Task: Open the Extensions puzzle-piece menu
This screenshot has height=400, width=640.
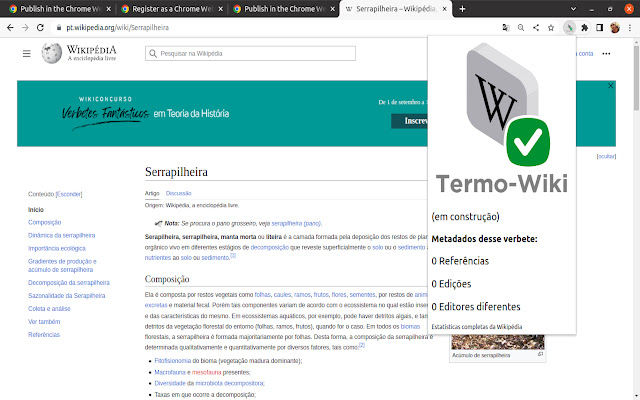Action: coord(584,28)
